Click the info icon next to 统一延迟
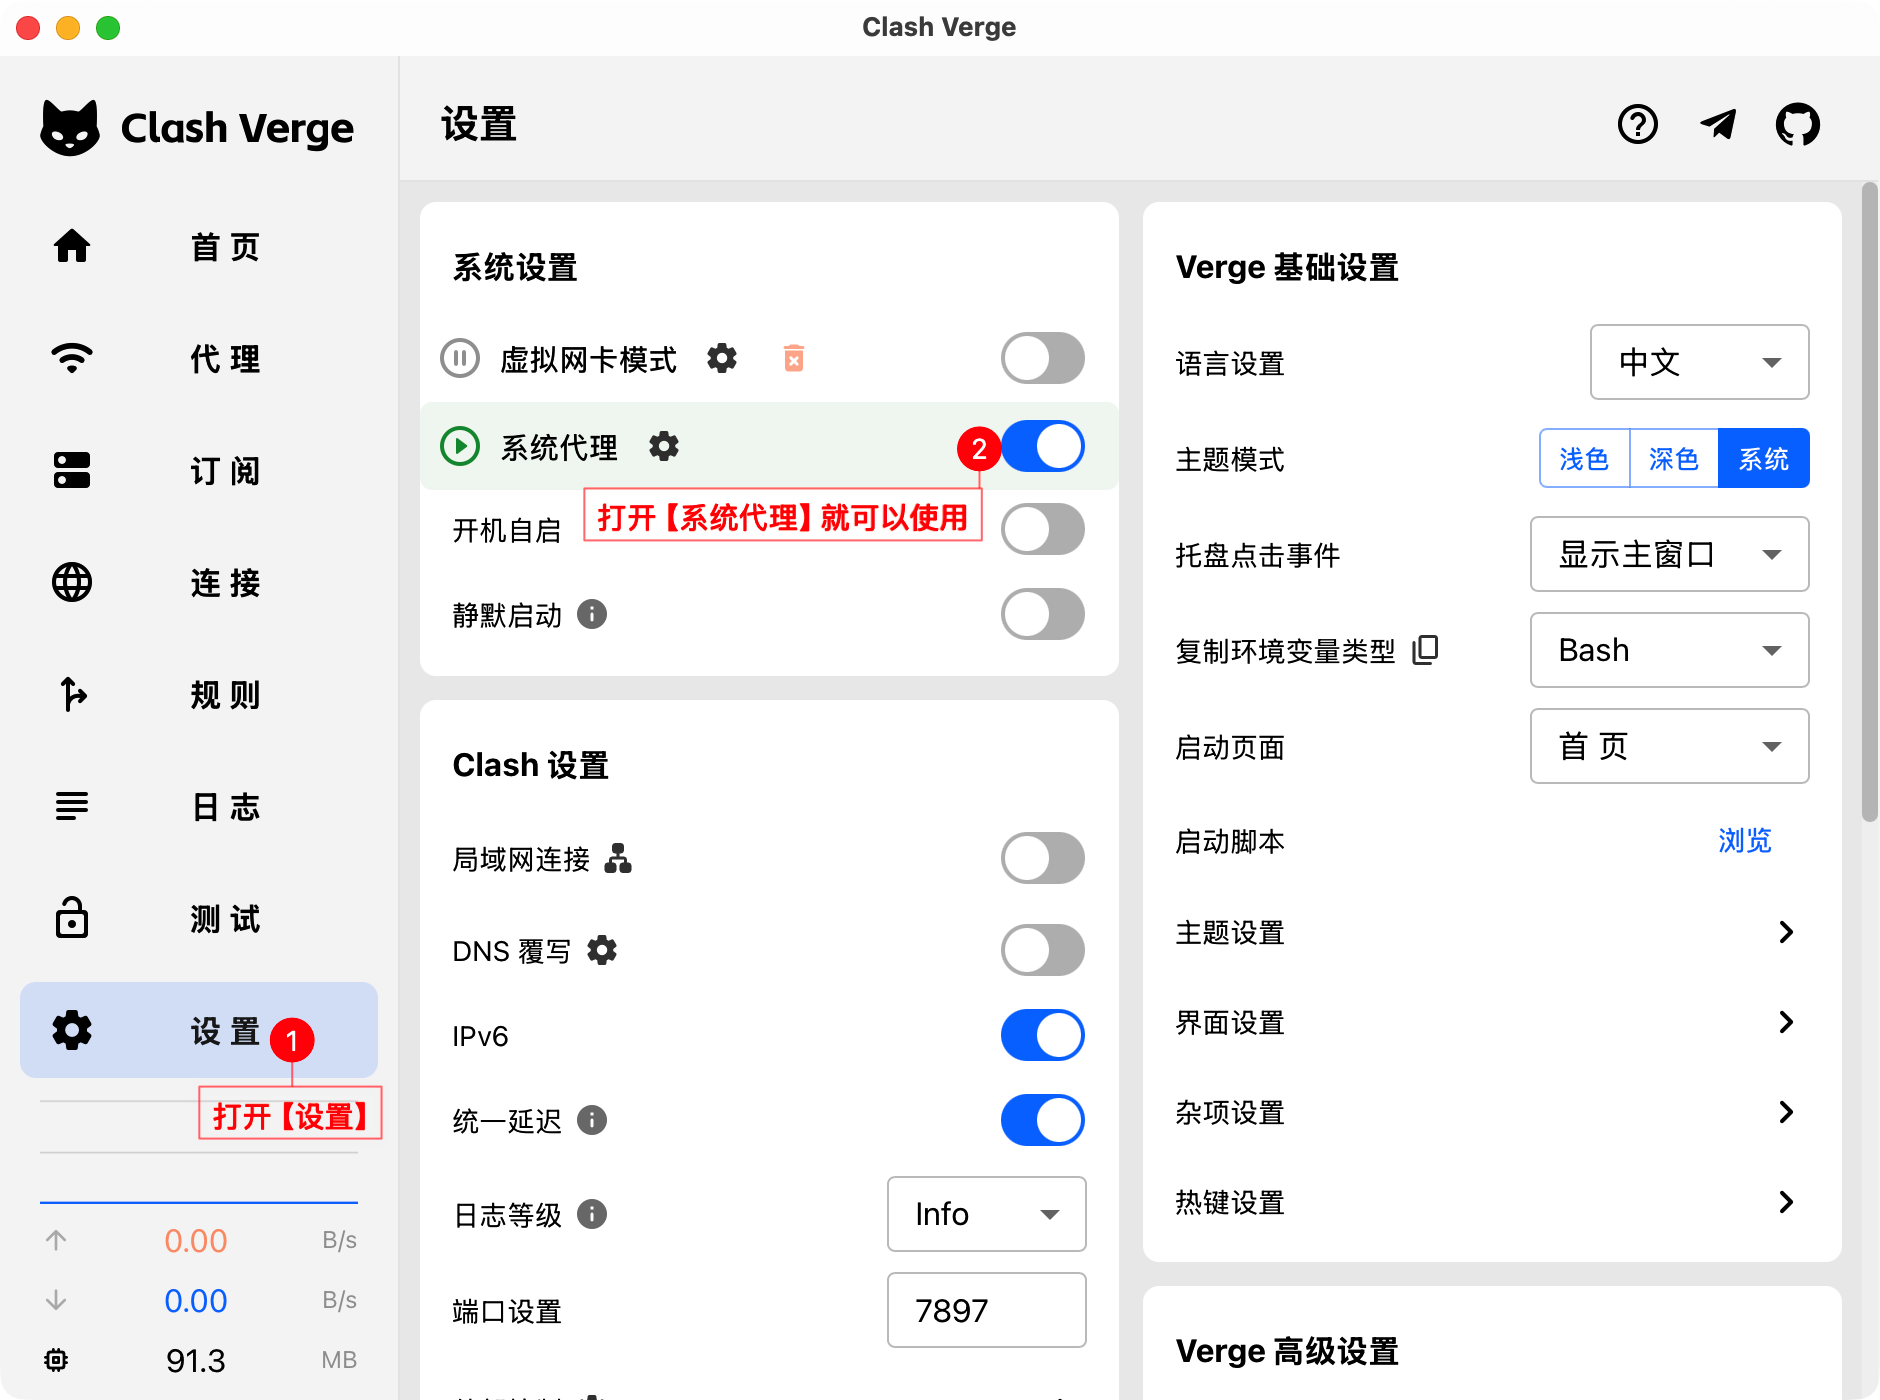Viewport: 1880px width, 1400px height. (592, 1120)
